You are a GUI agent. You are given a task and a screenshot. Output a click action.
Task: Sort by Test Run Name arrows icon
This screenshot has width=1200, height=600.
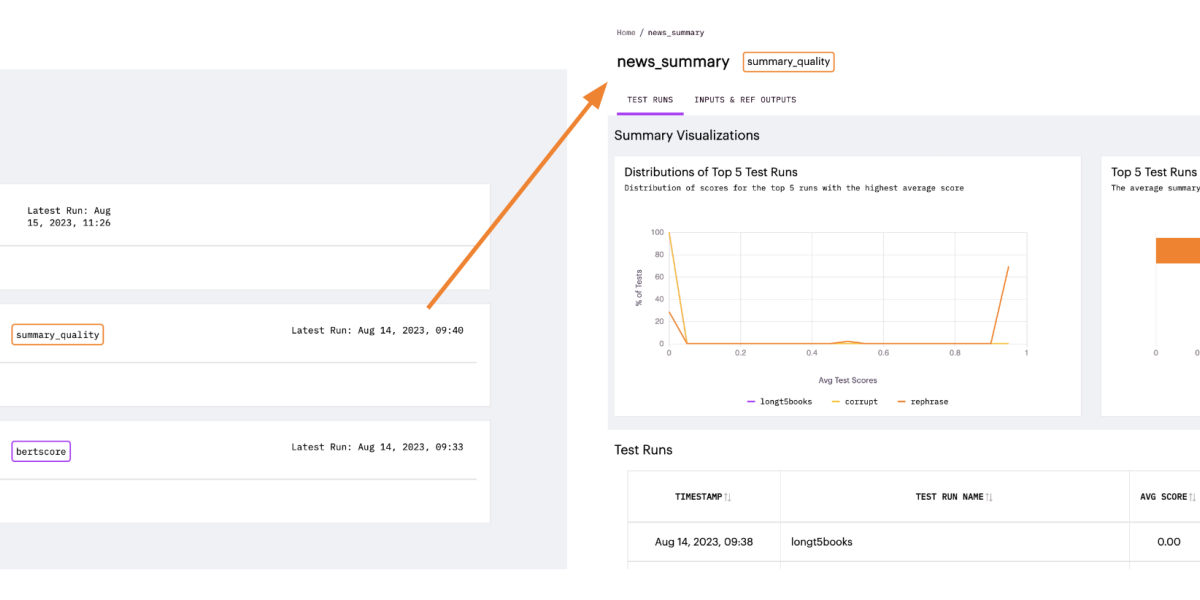(x=988, y=497)
